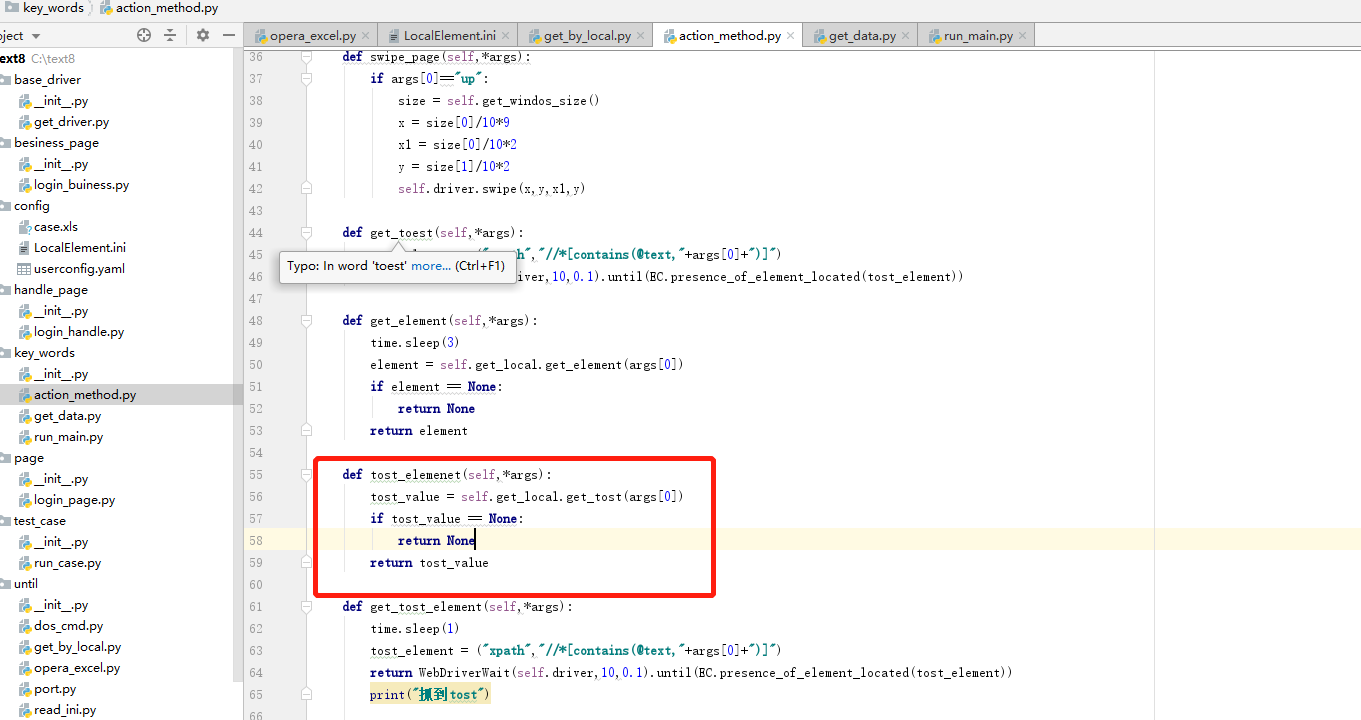Click the read_ini.py file icon
1361x720 pixels.
coord(25,710)
